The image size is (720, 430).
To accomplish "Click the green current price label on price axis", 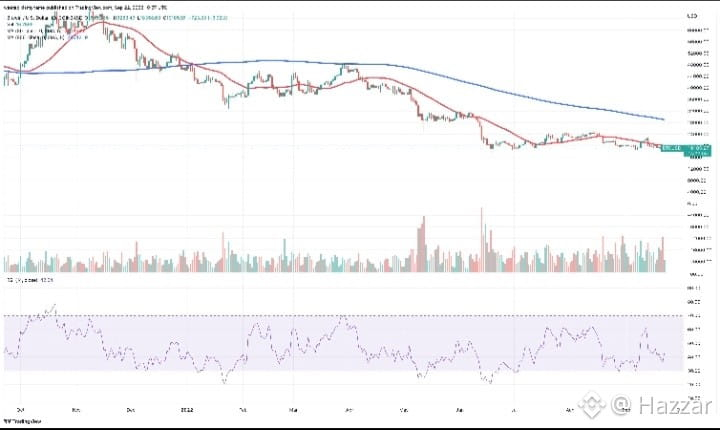I will pos(686,150).
